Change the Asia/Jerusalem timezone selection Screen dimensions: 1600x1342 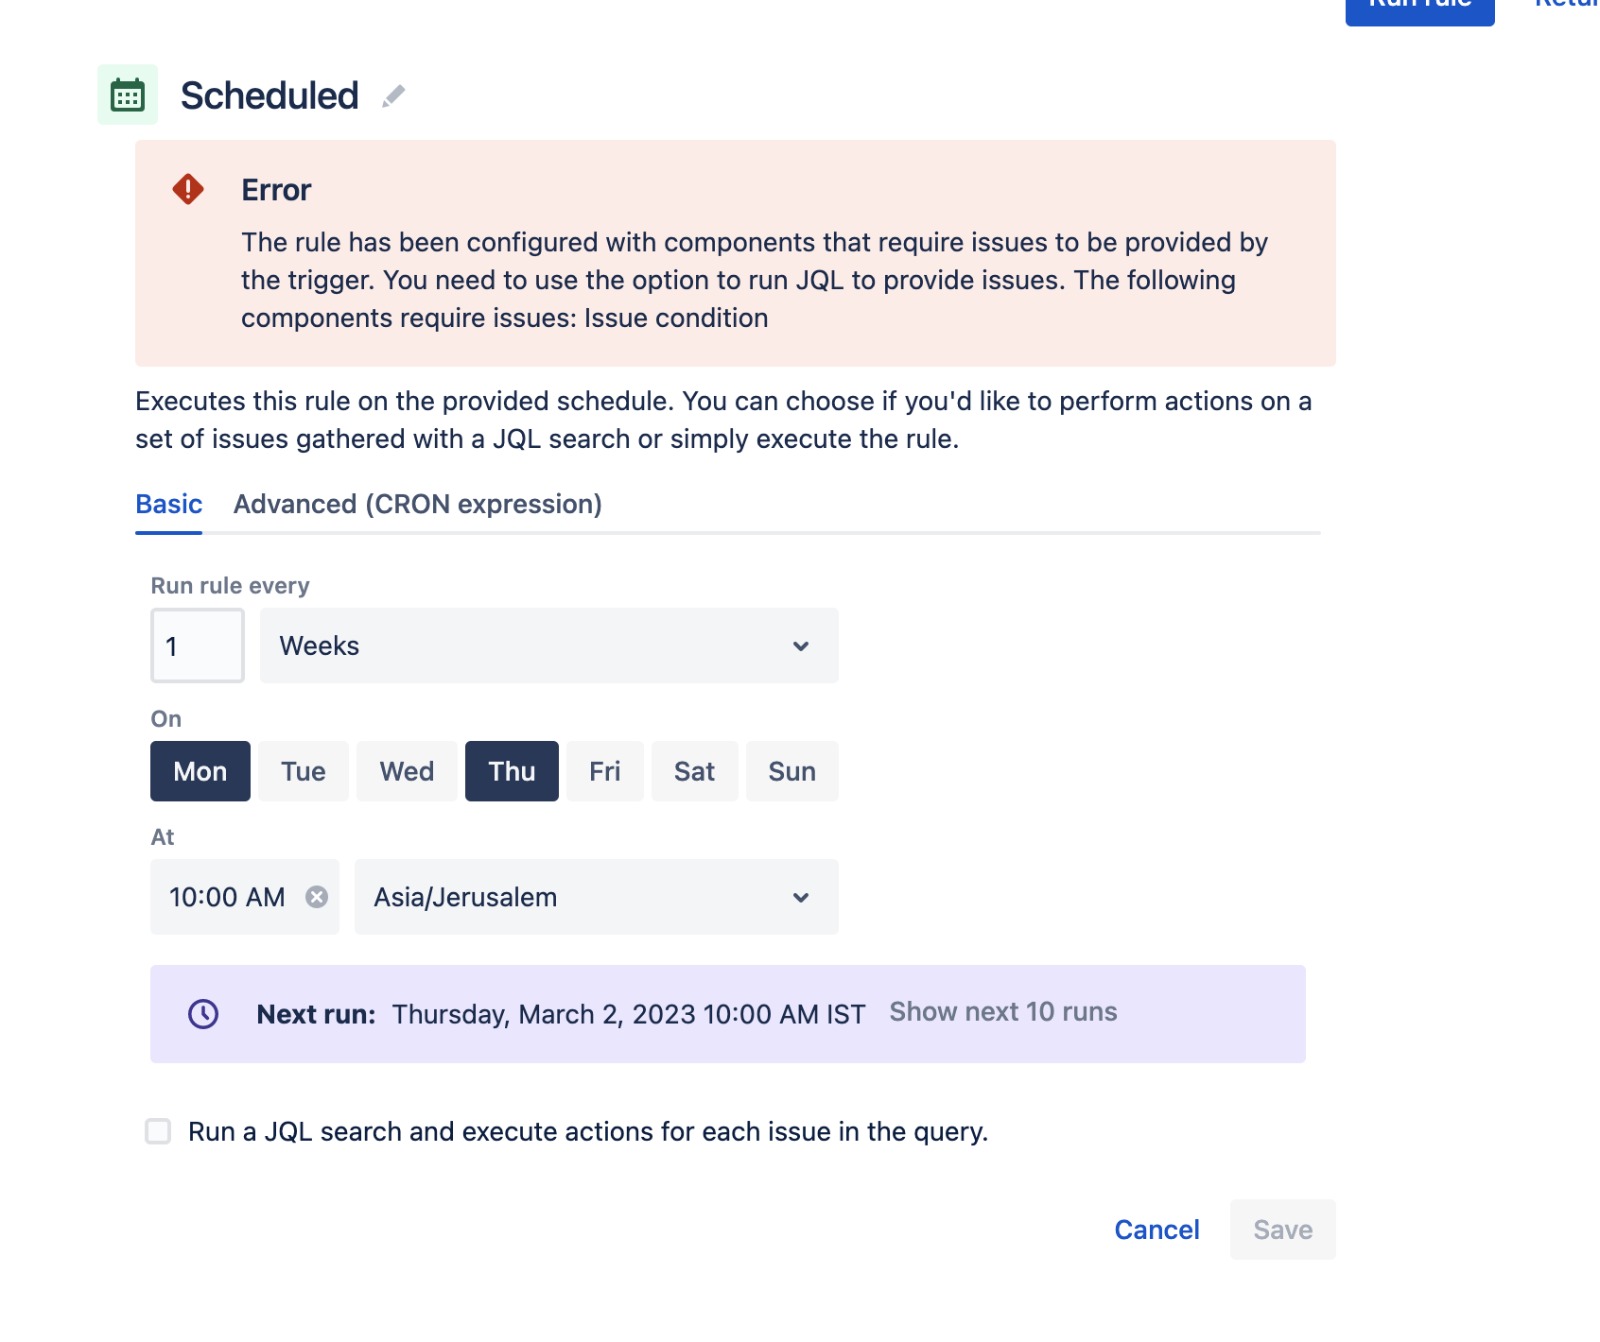click(595, 897)
